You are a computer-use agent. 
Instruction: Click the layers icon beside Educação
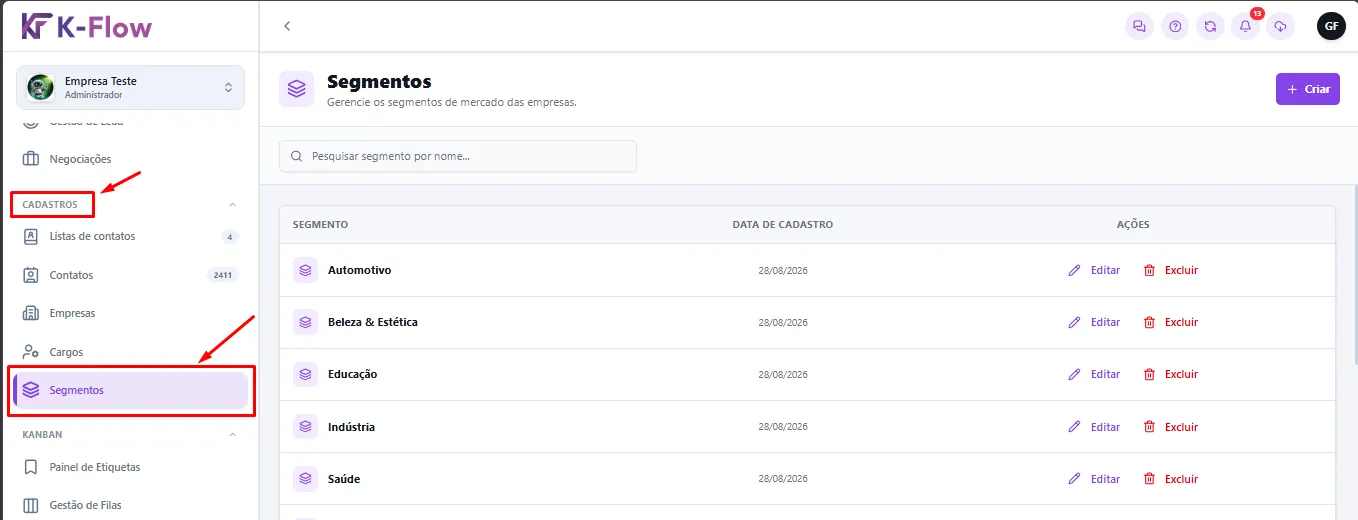[305, 374]
